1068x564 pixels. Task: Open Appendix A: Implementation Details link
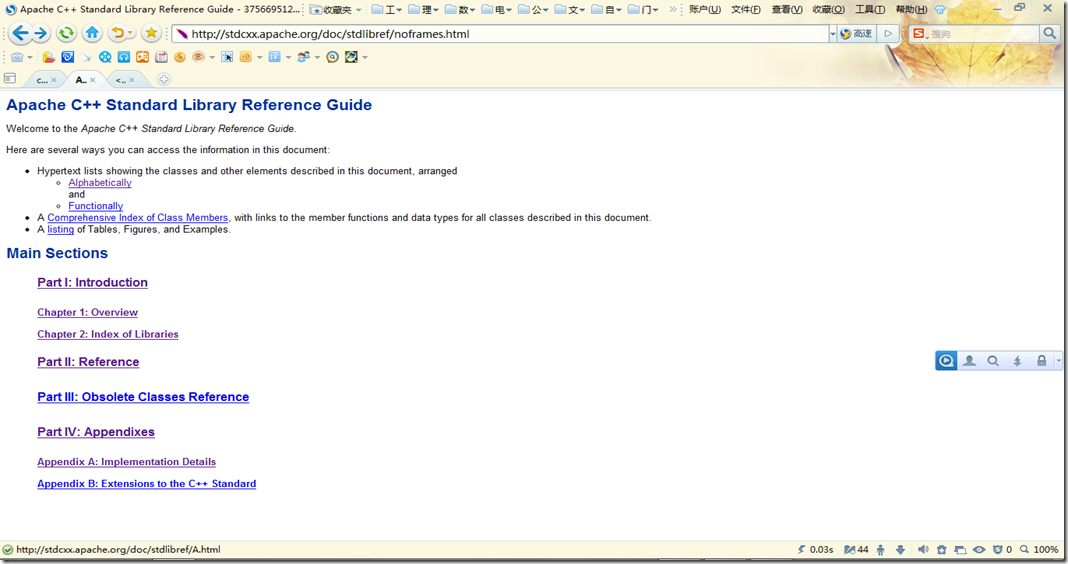(126, 462)
